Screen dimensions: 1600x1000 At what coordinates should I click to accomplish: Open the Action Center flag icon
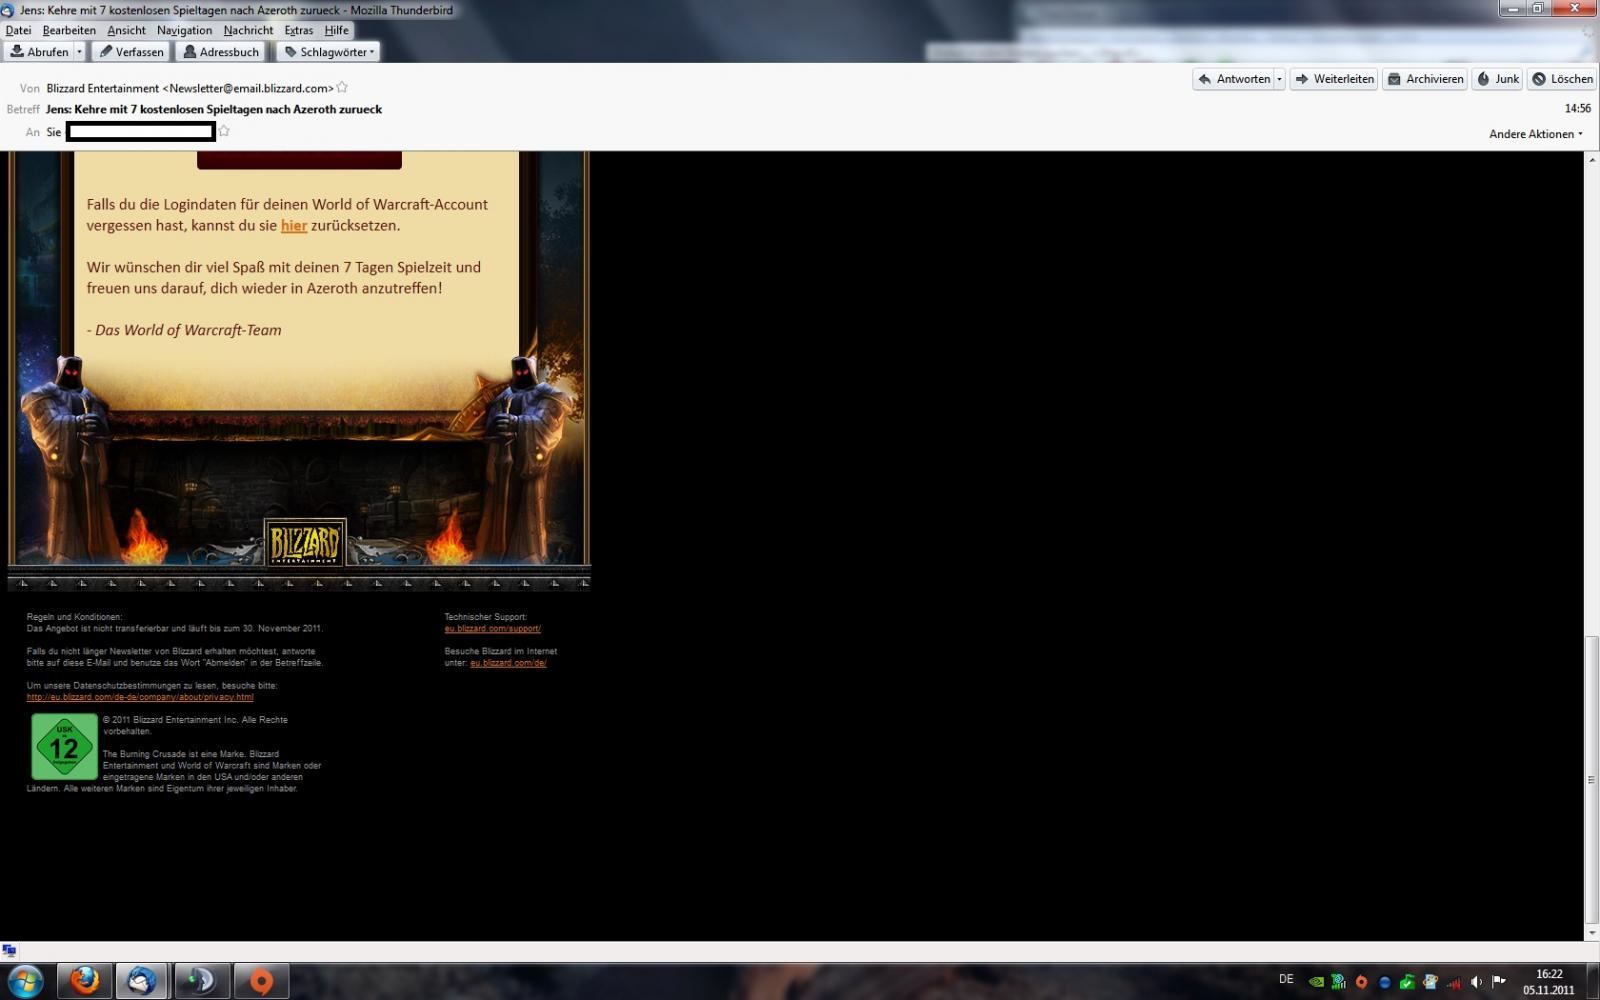click(1499, 982)
